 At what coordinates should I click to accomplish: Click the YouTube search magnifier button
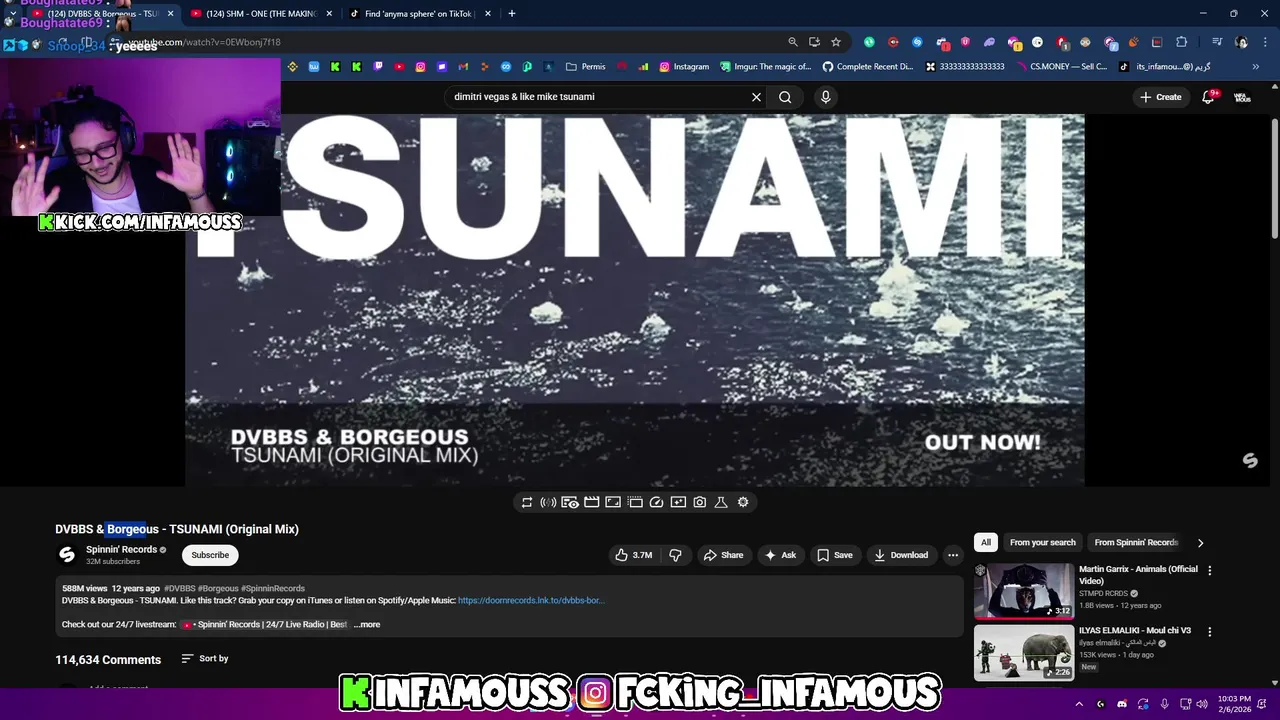click(x=785, y=97)
